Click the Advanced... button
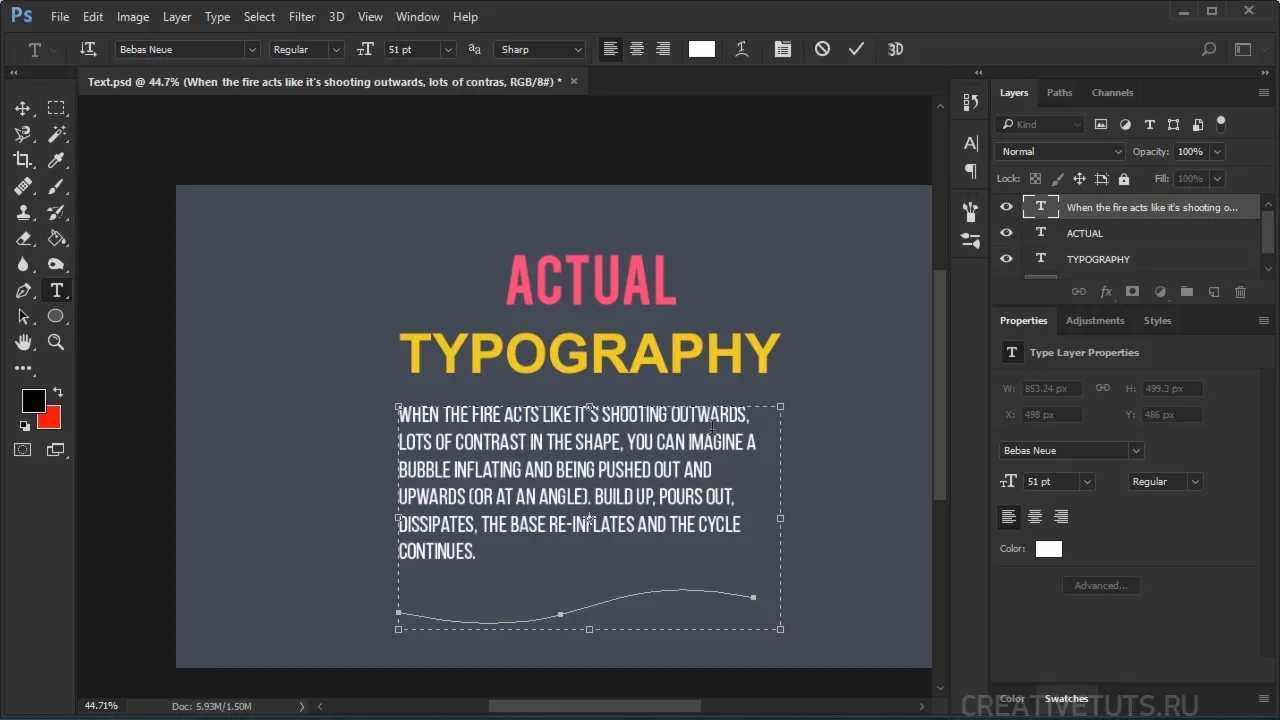Viewport: 1280px width, 720px height. [x=1100, y=586]
